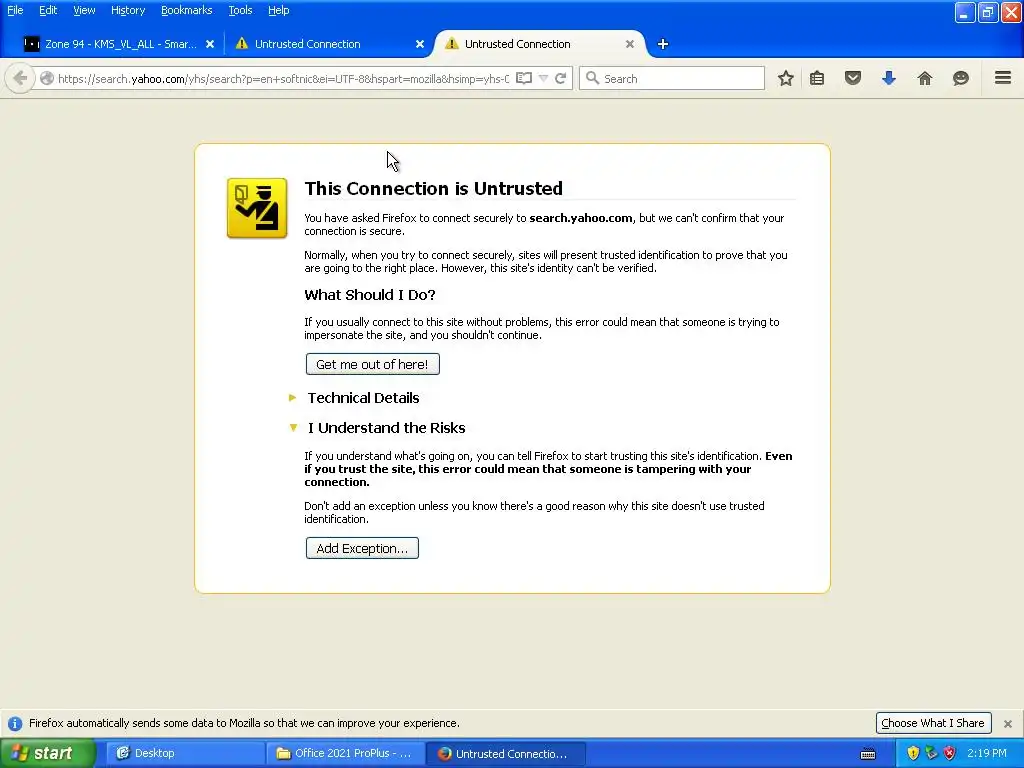Switch to Office 2021 ProPlus folder taskbar item

[x=345, y=754]
